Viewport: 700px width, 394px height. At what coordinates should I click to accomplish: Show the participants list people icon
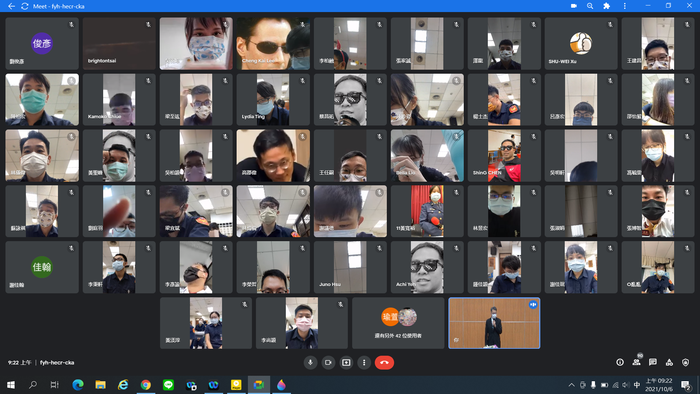click(637, 362)
